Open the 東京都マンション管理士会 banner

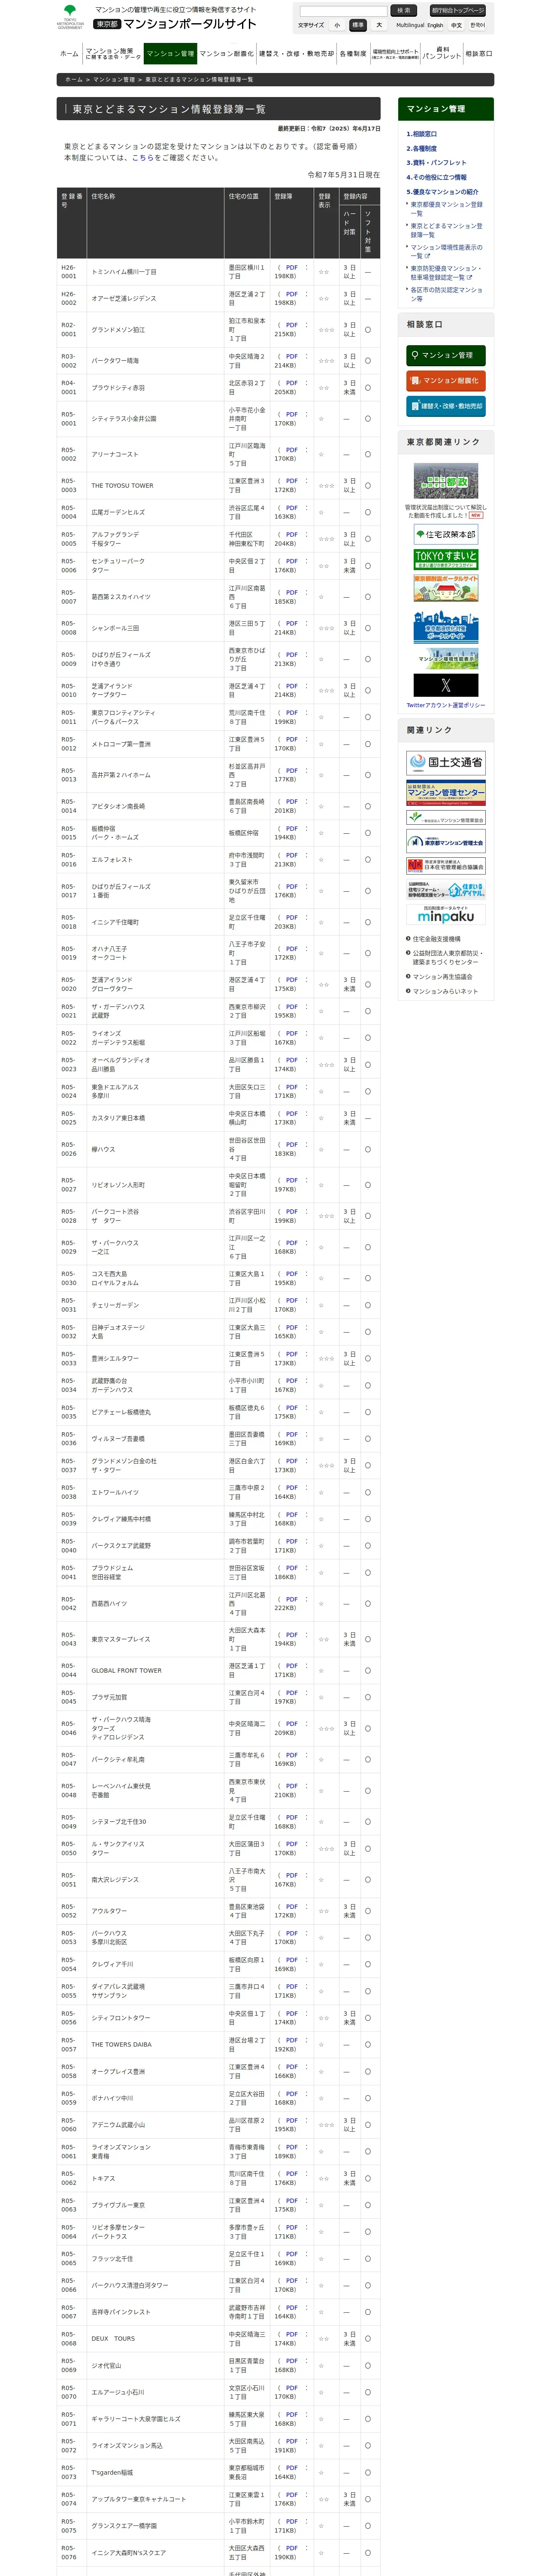(445, 842)
